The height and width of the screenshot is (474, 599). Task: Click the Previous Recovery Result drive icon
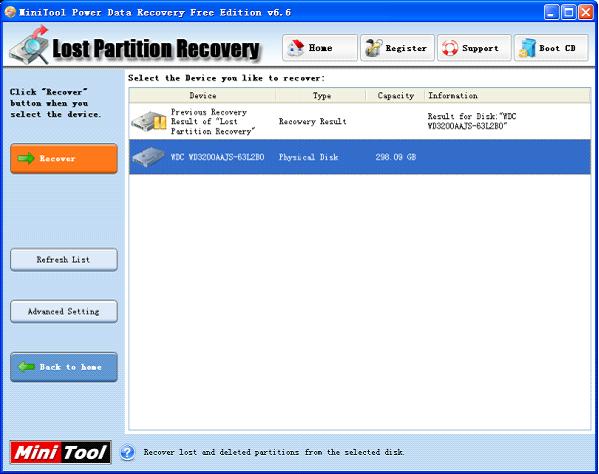(x=149, y=122)
